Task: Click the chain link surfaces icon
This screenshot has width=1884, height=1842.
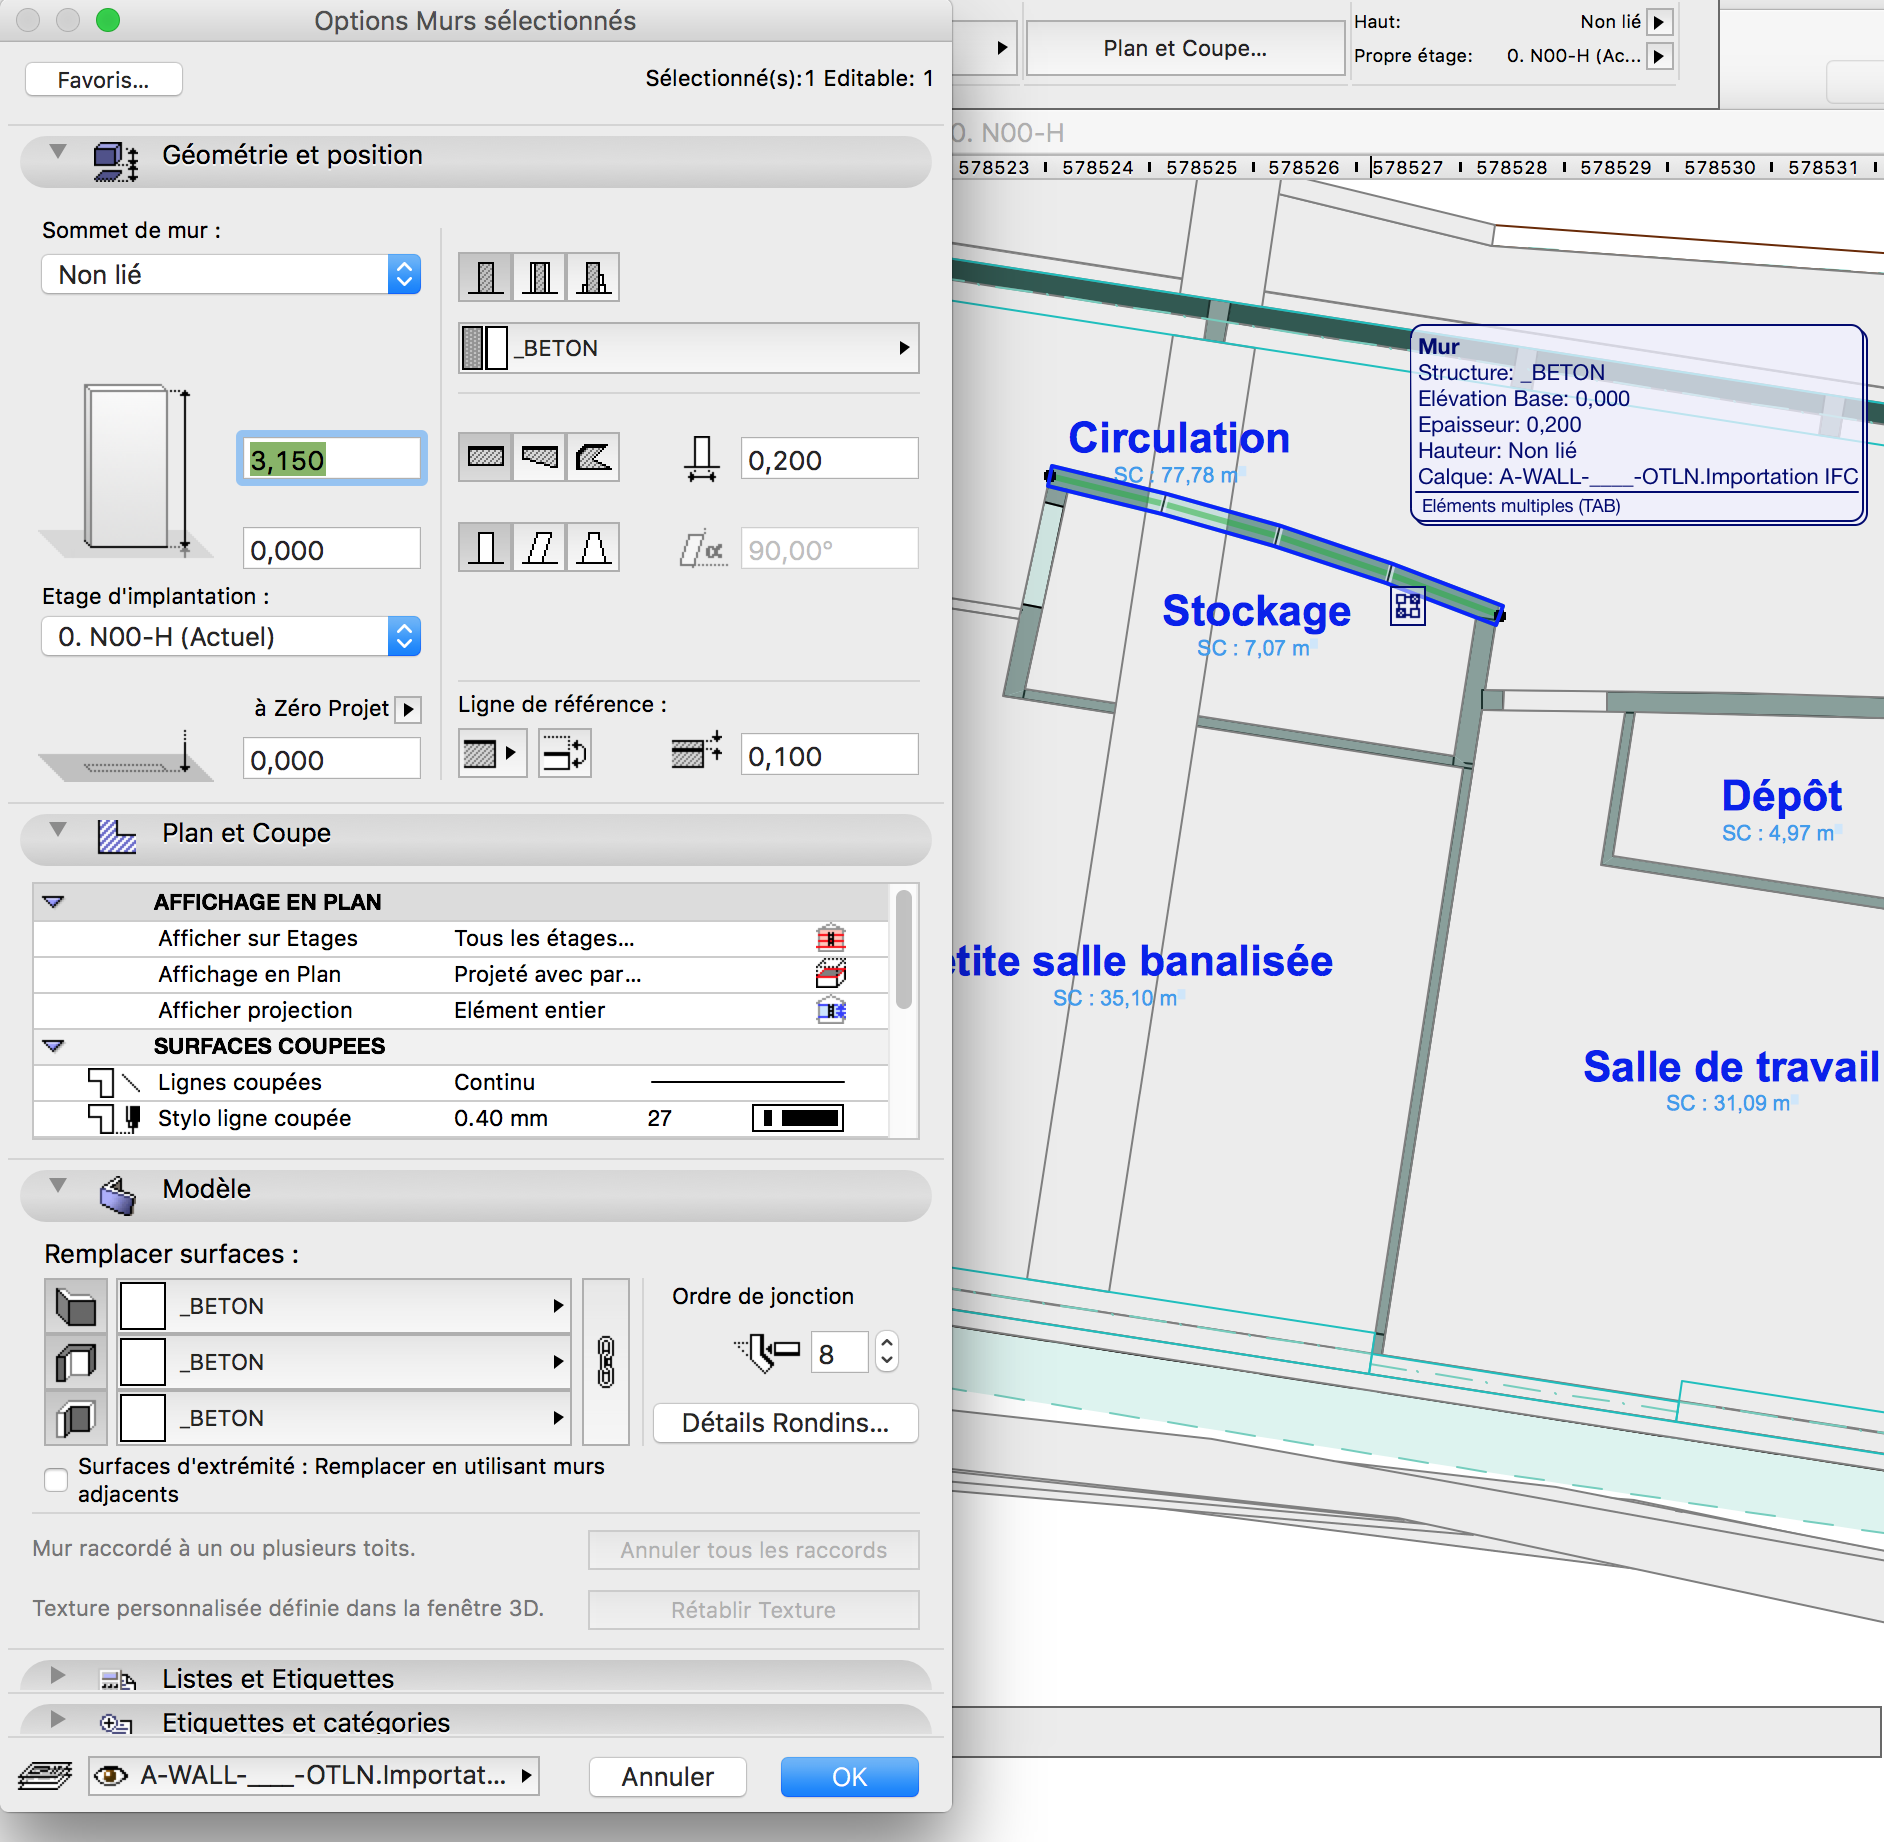Action: [605, 1362]
